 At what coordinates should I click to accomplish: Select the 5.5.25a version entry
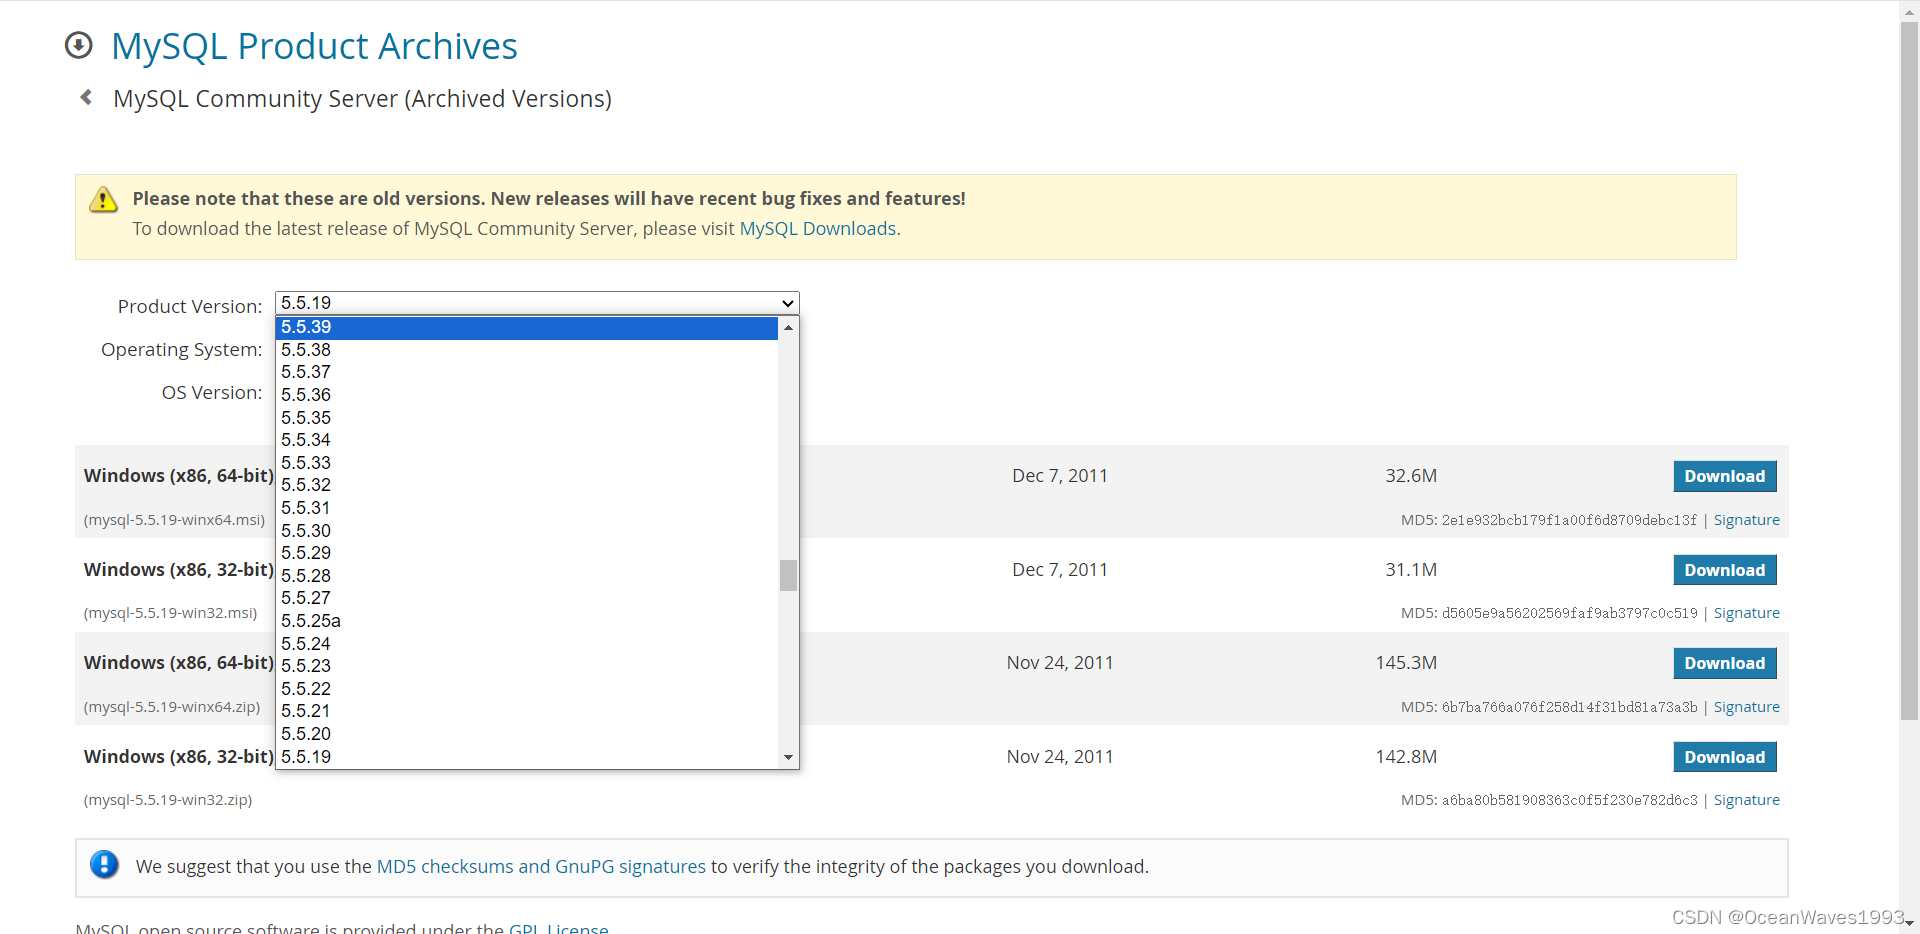pyautogui.click(x=527, y=621)
